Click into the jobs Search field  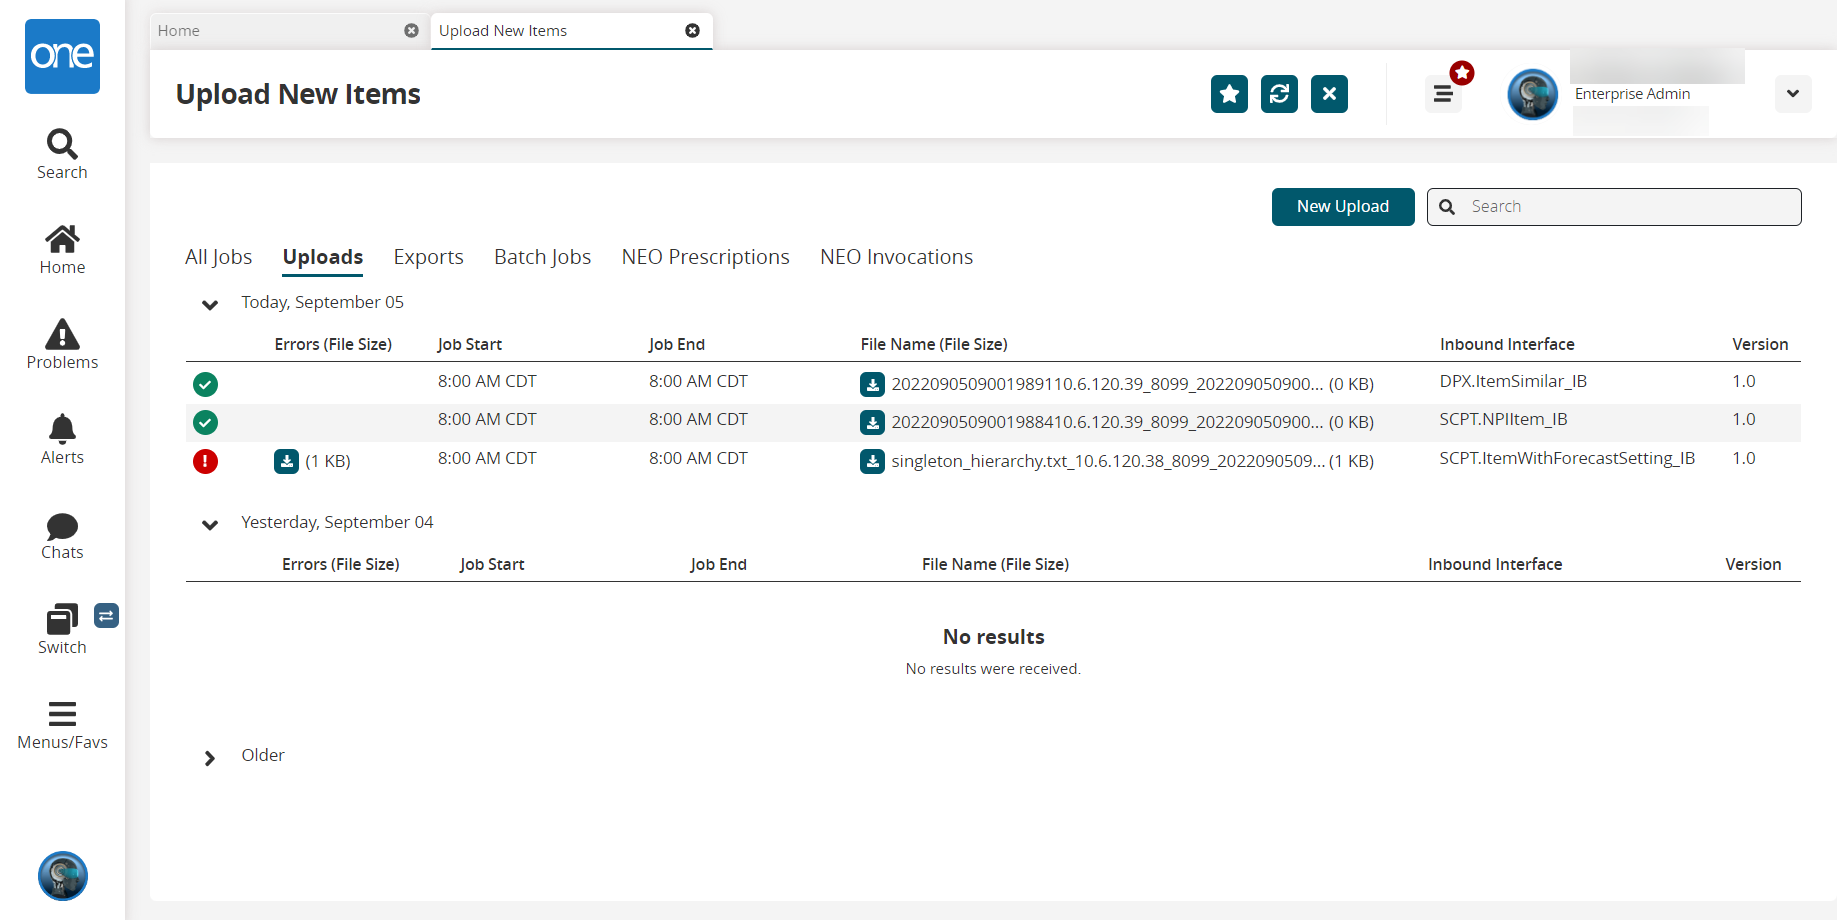click(1630, 207)
